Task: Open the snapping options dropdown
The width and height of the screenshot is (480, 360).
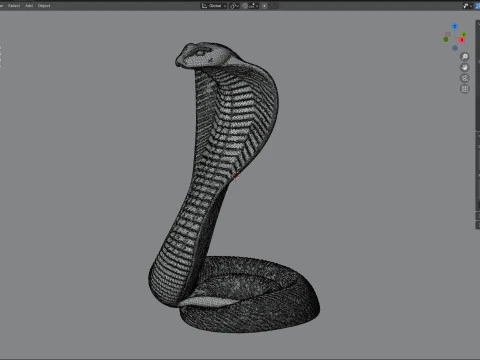Action: point(254,6)
